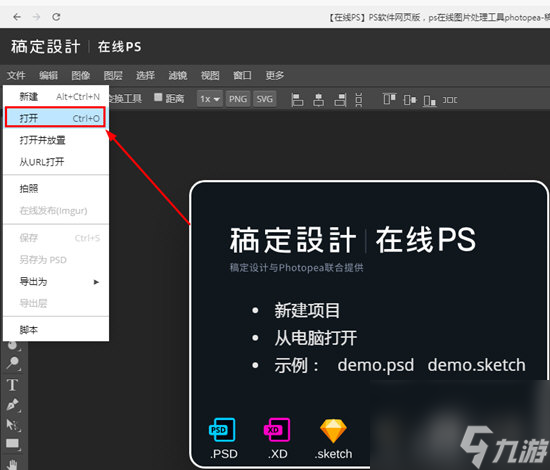
Task: Reload the page in browser
Action: click(x=56, y=16)
